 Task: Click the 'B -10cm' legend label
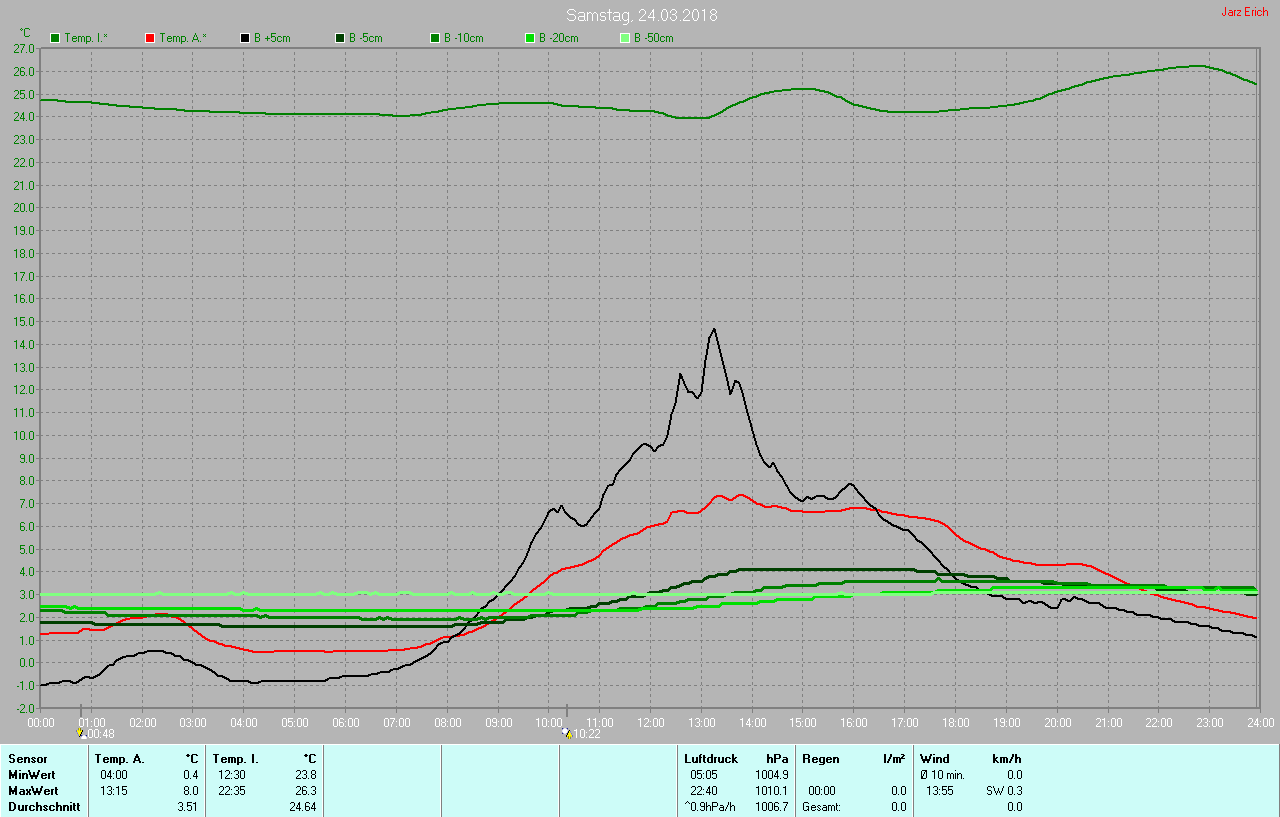[x=464, y=38]
